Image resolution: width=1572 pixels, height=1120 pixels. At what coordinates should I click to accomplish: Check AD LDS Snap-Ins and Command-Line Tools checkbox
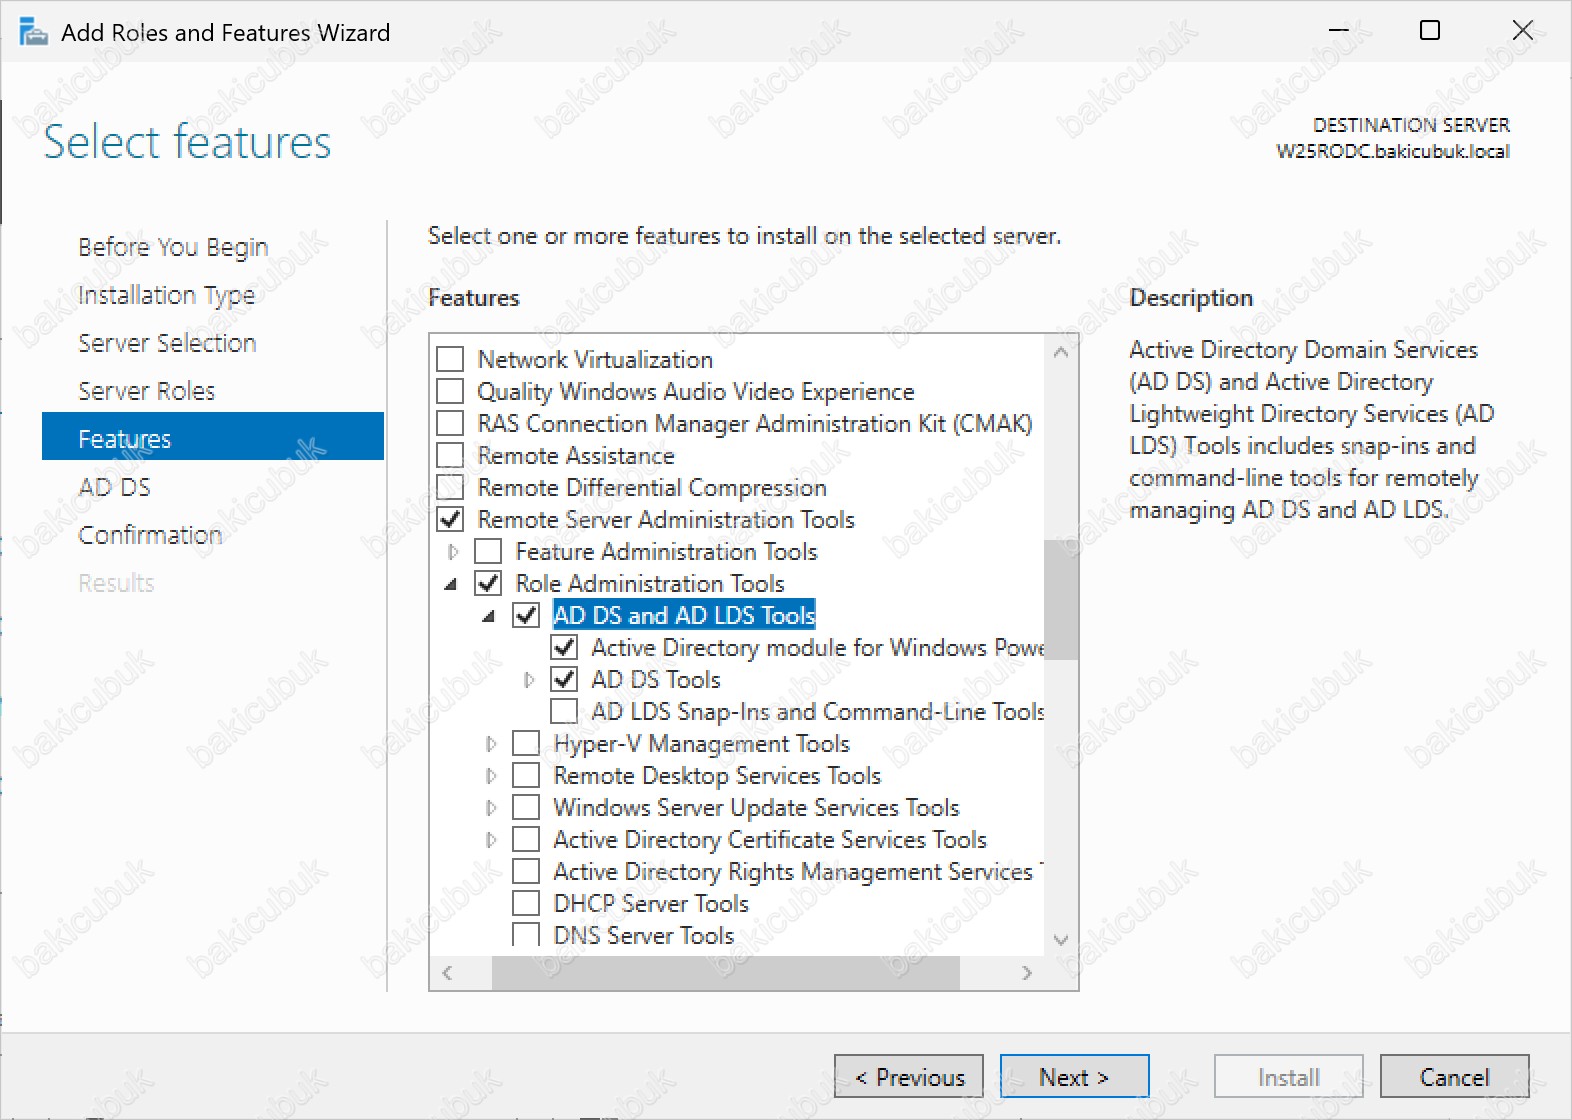point(564,711)
